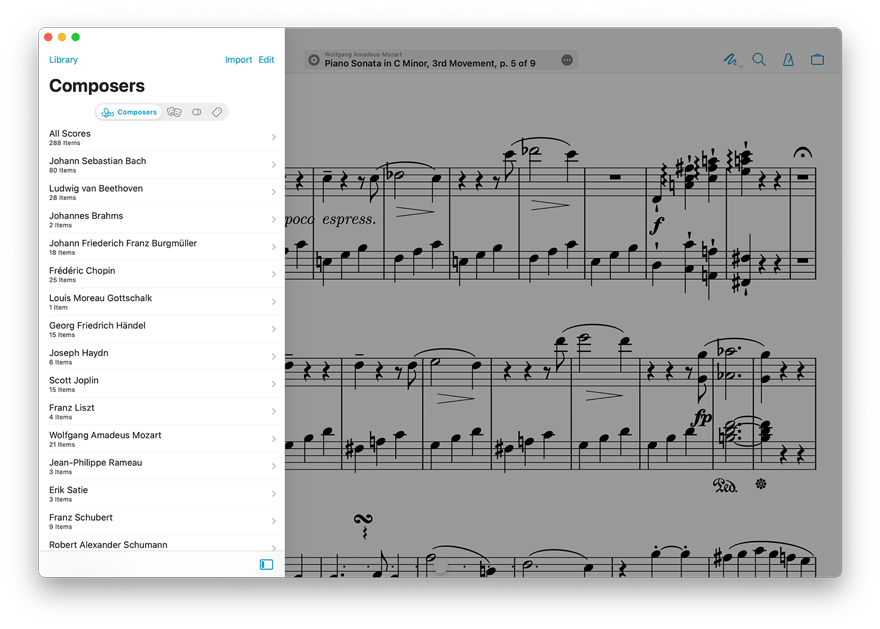Open Jean-Philippe Rameau scores
Viewport: 880px width, 629px height.
coord(162,467)
